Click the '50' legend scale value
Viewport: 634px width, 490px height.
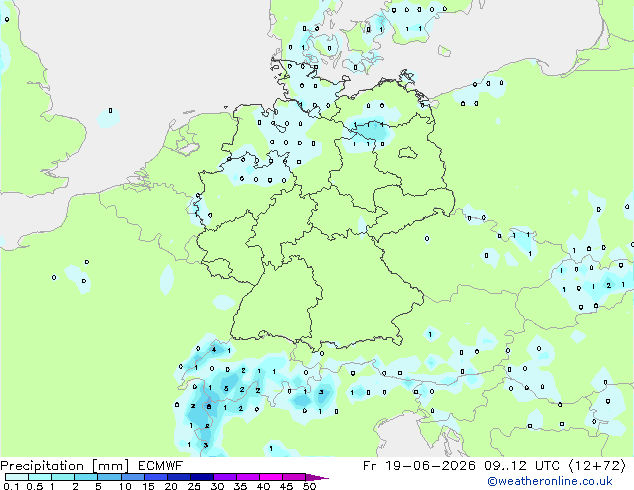(309, 486)
